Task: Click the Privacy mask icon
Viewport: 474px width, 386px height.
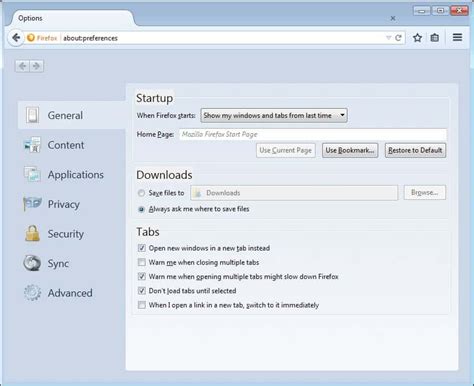Action: pyautogui.click(x=32, y=204)
